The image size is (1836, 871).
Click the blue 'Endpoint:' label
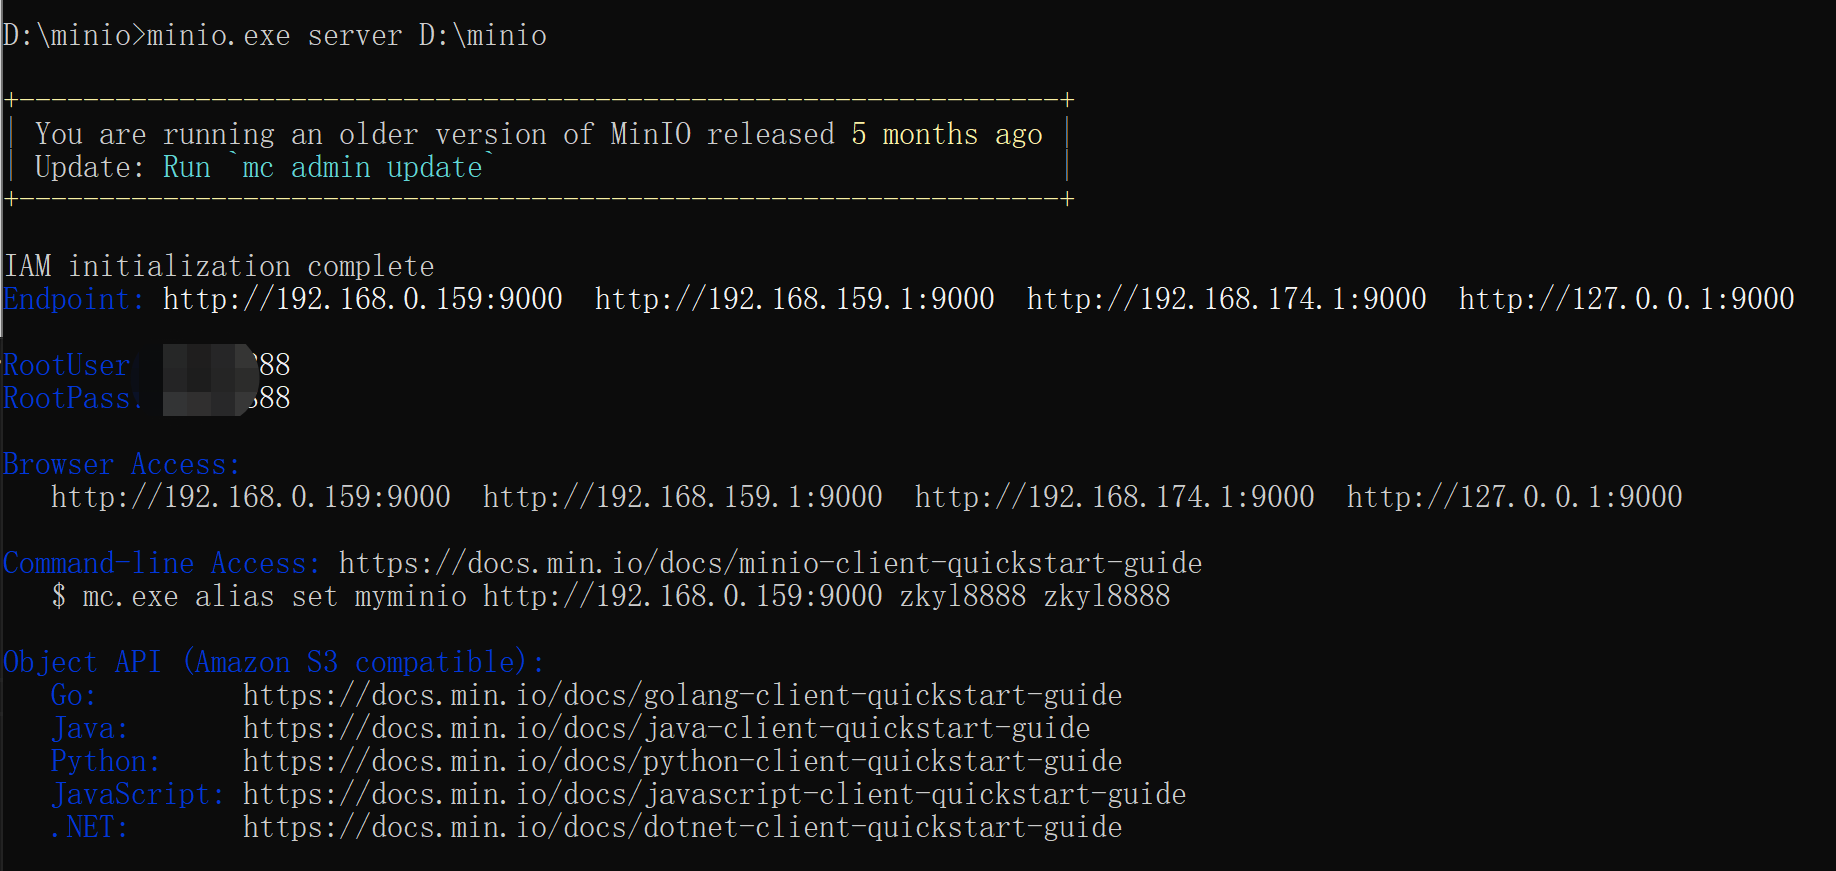tap(73, 299)
